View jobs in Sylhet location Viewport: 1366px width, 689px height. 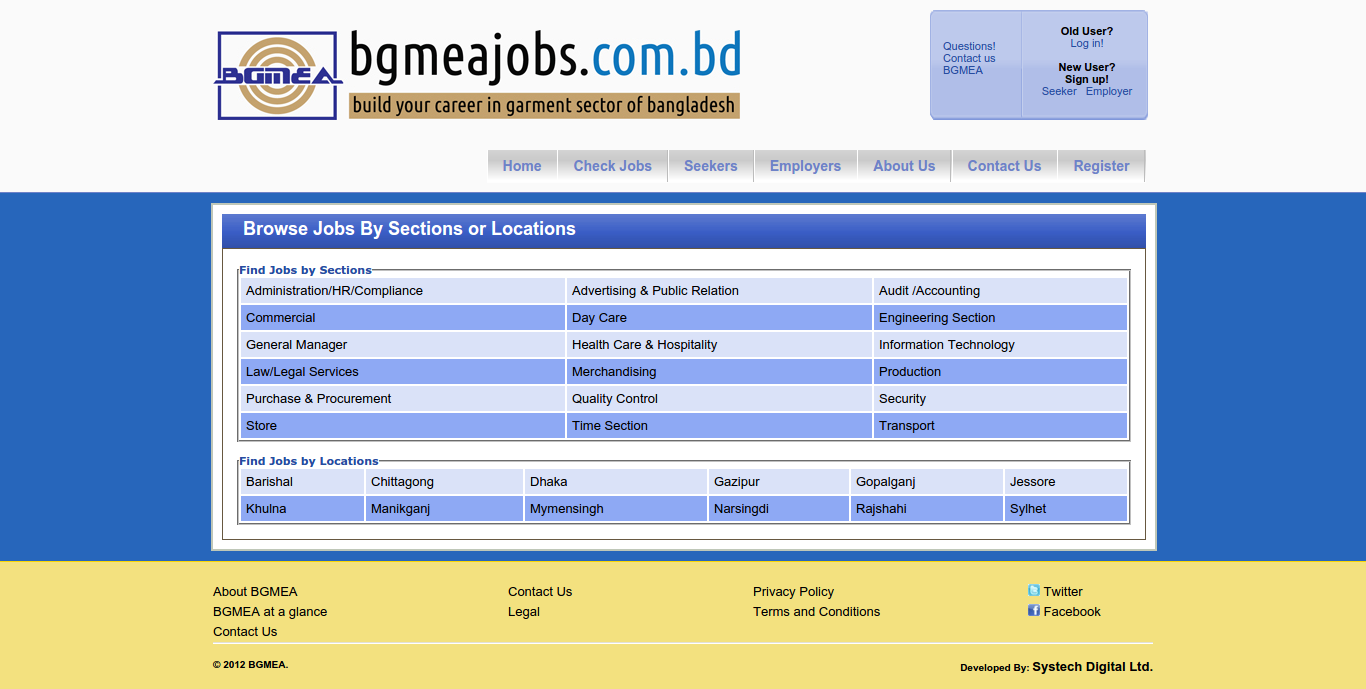tap(1028, 509)
